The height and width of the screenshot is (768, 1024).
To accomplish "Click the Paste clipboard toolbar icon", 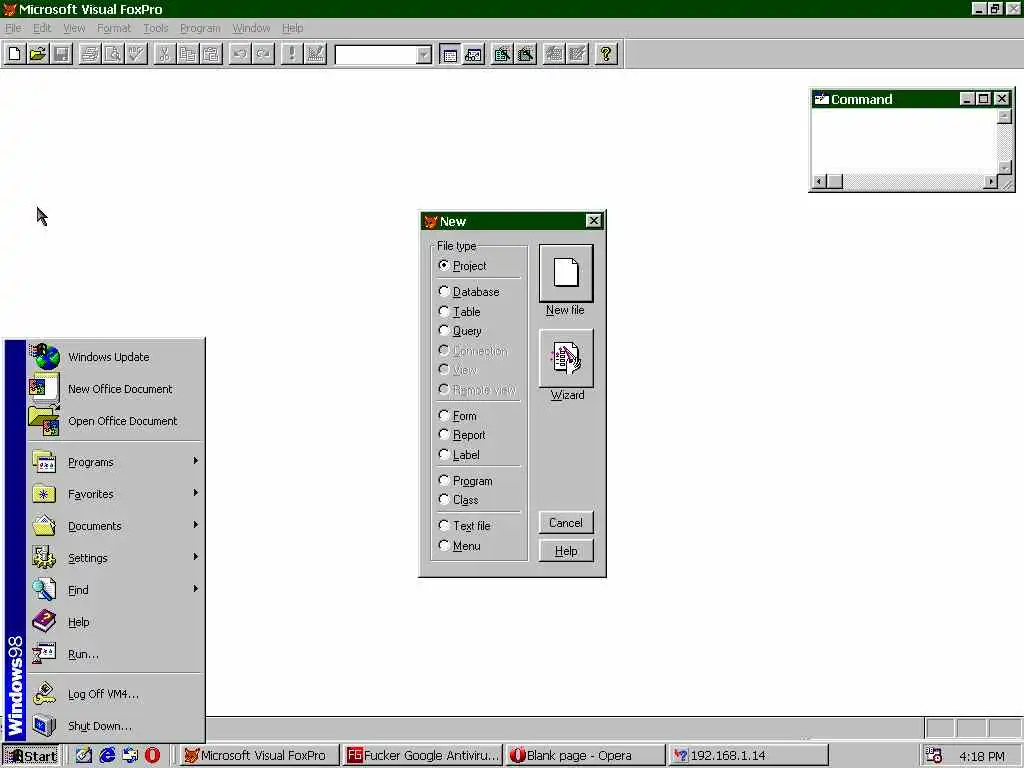I will coord(212,54).
